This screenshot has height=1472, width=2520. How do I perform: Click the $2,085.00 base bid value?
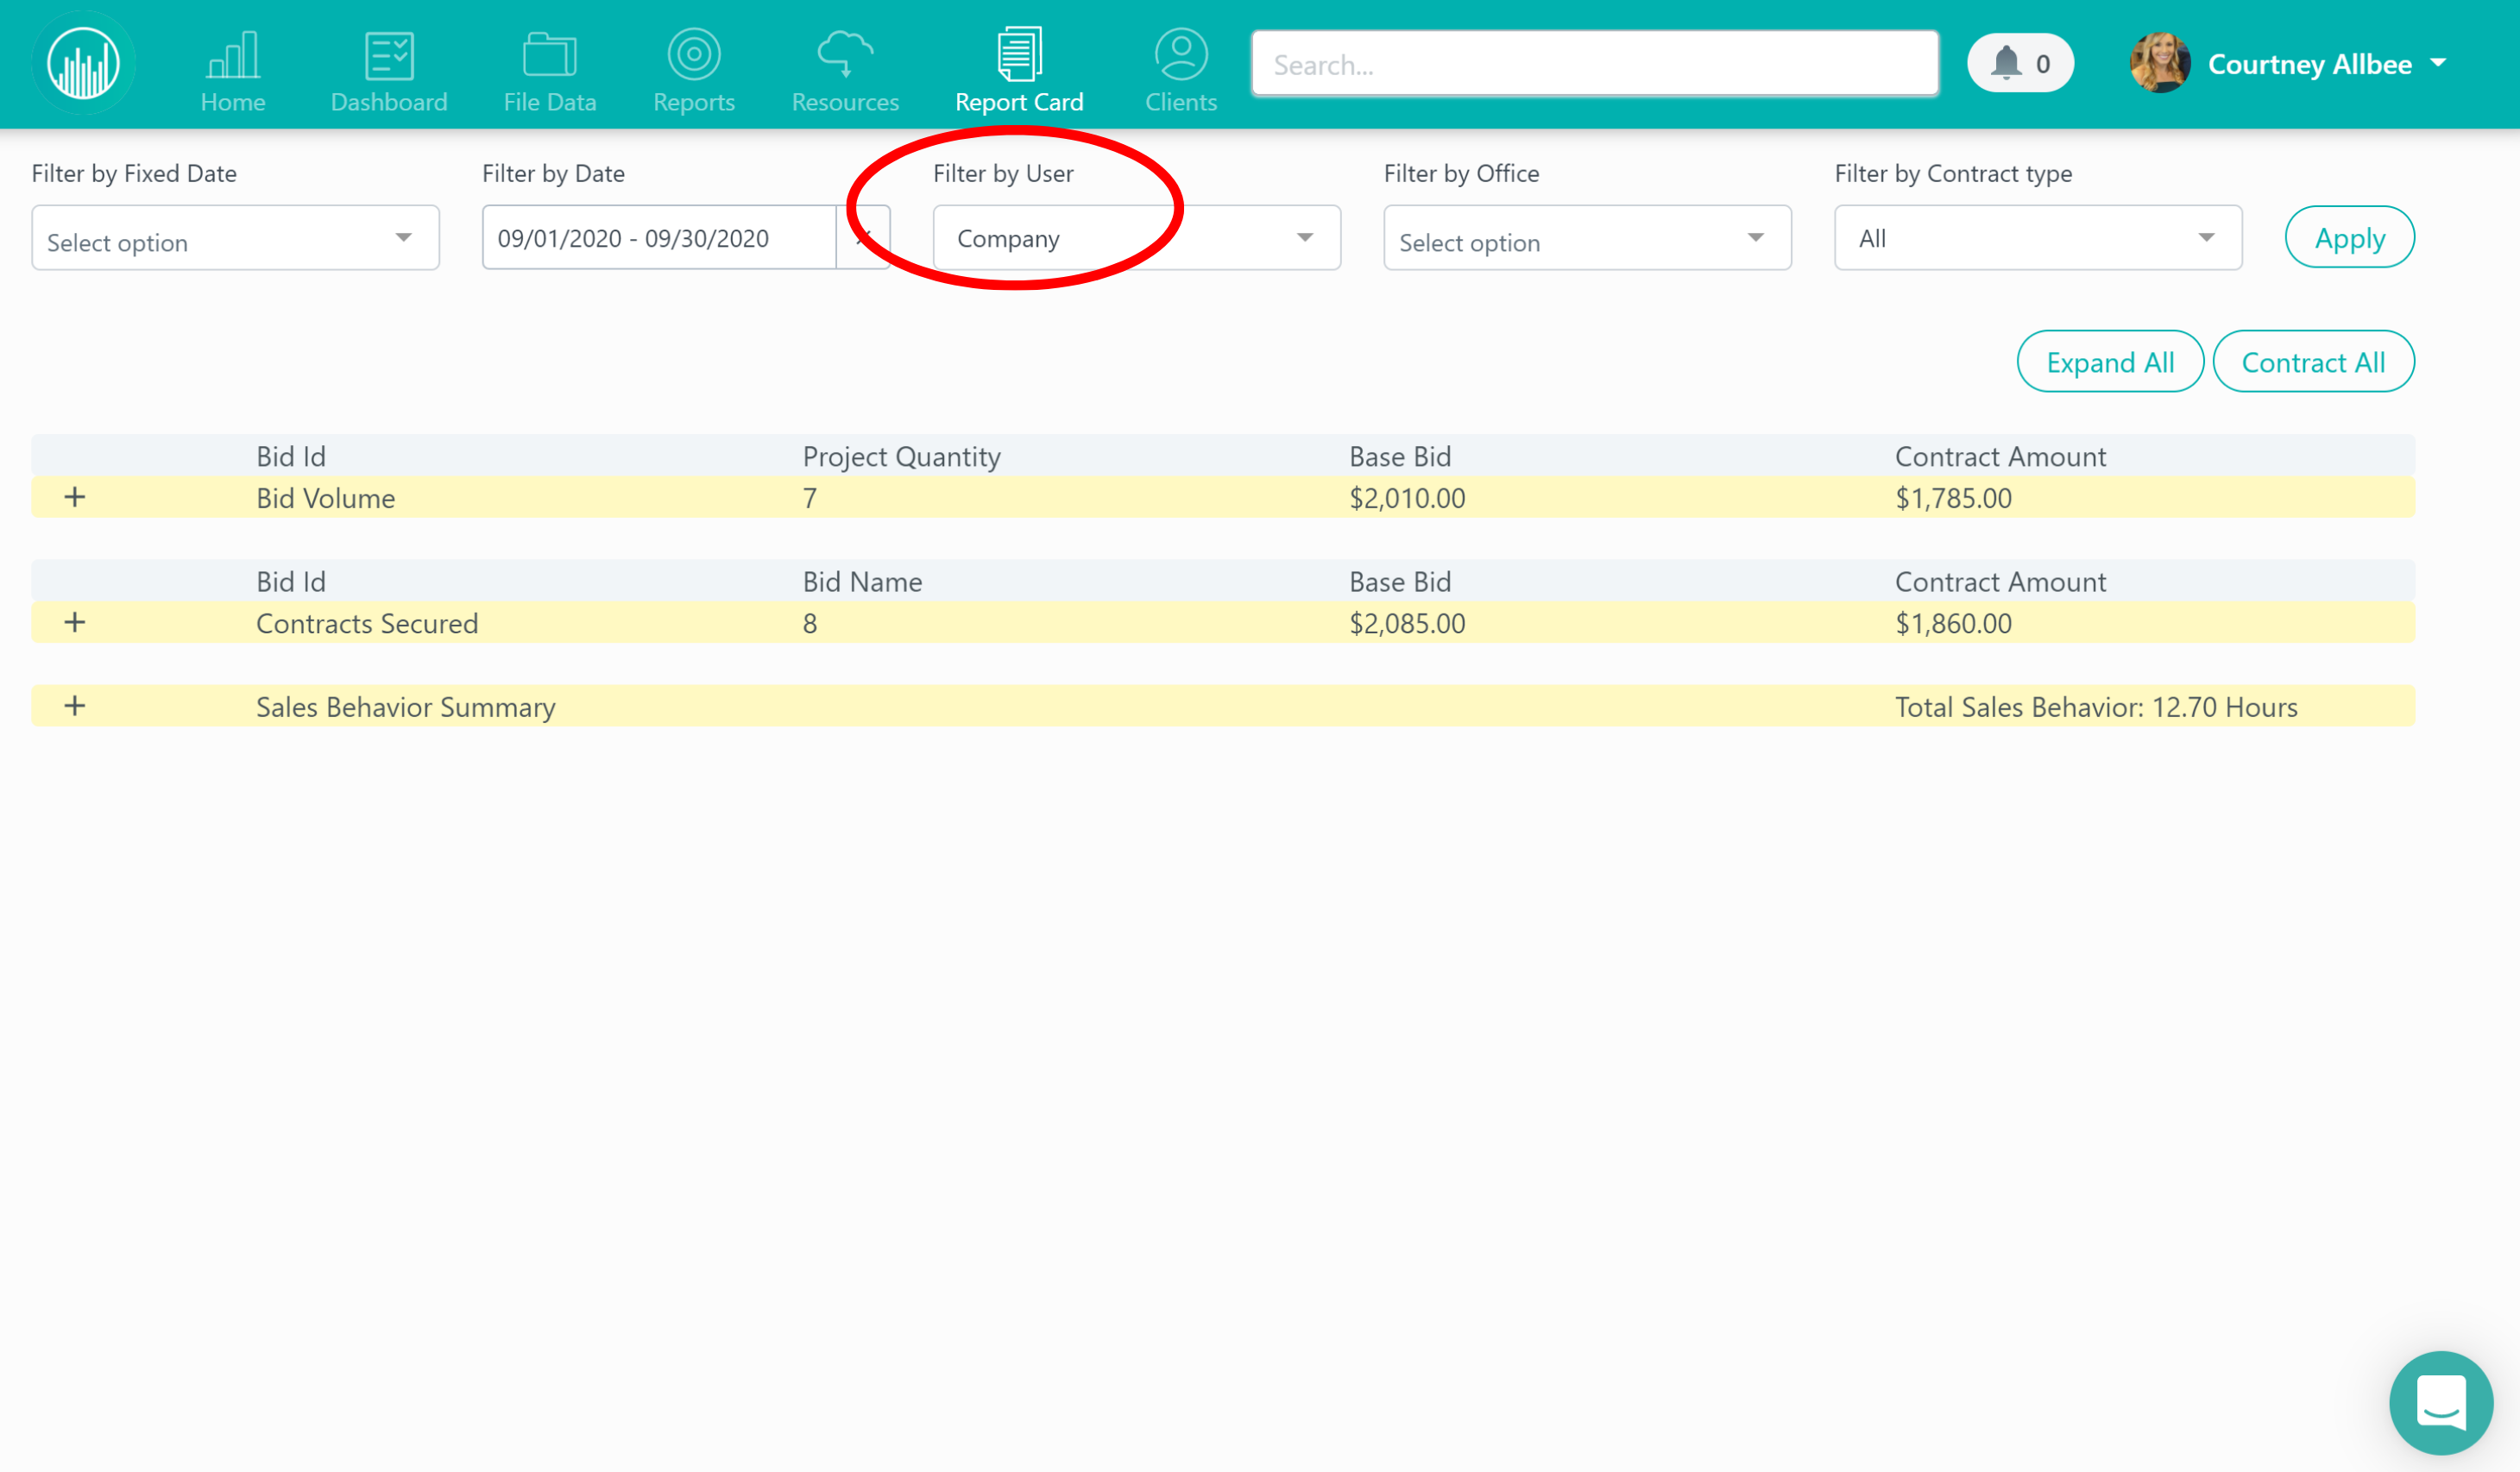[x=1407, y=623]
